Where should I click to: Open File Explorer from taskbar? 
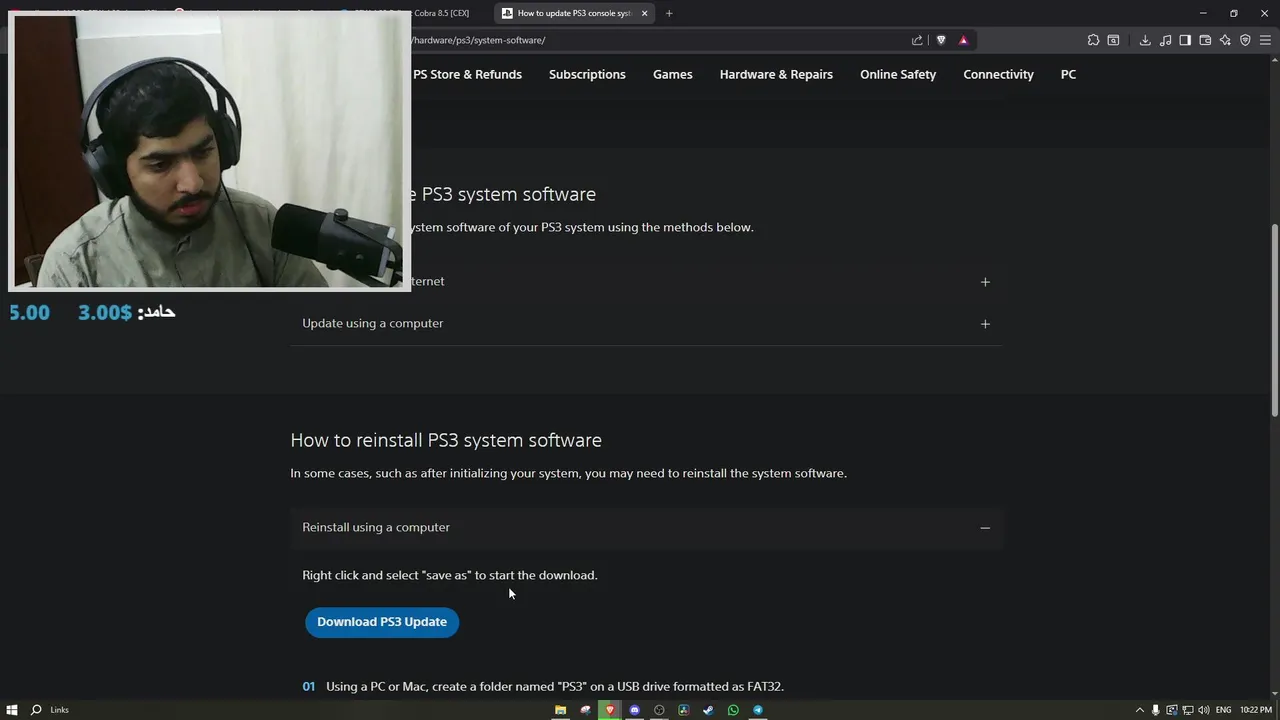[561, 710]
